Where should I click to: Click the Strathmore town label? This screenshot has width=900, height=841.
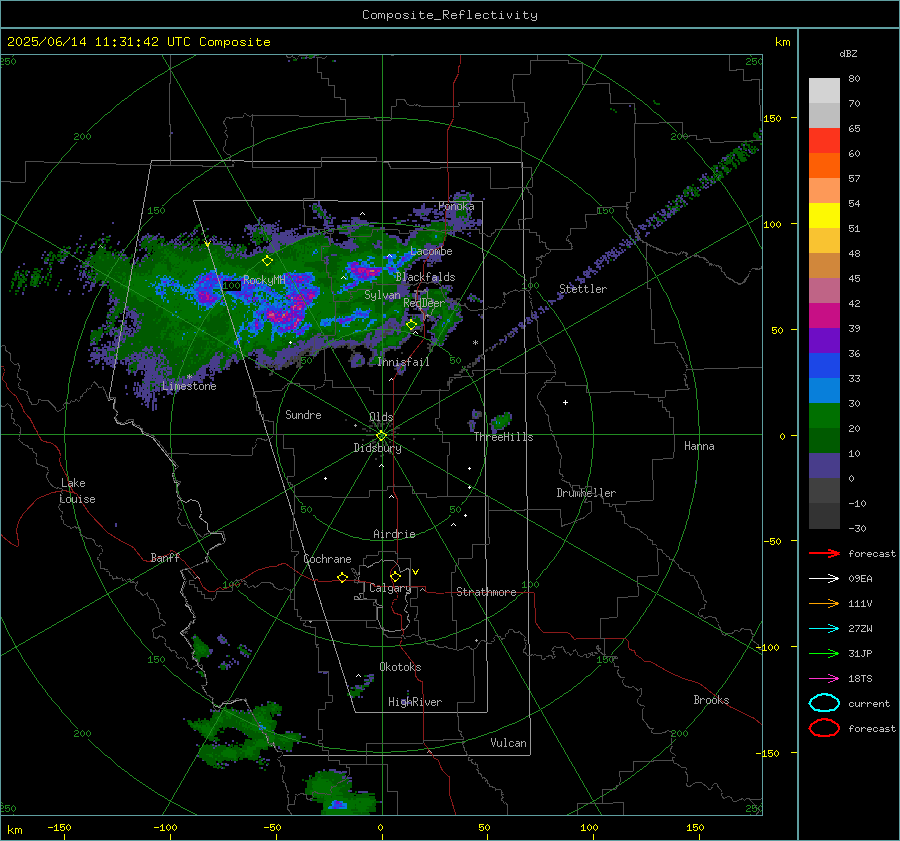click(x=486, y=592)
